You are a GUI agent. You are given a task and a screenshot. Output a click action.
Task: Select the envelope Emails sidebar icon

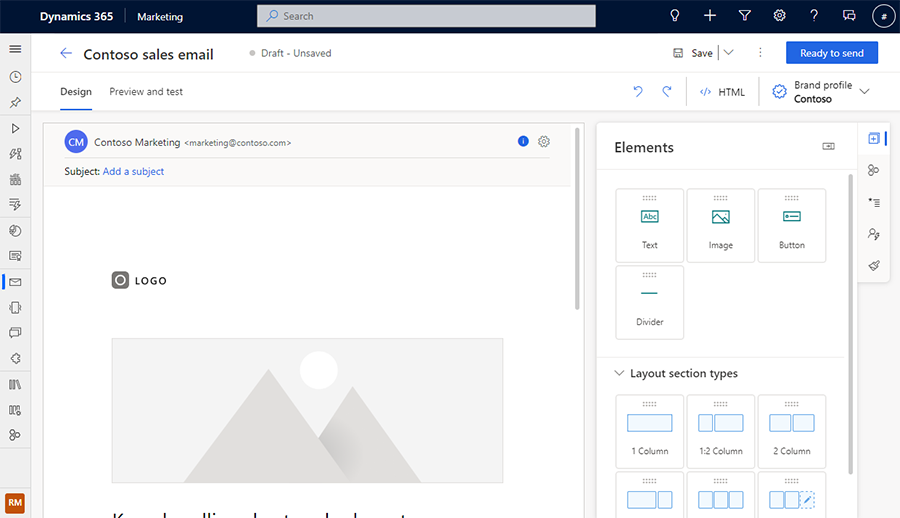(x=15, y=282)
